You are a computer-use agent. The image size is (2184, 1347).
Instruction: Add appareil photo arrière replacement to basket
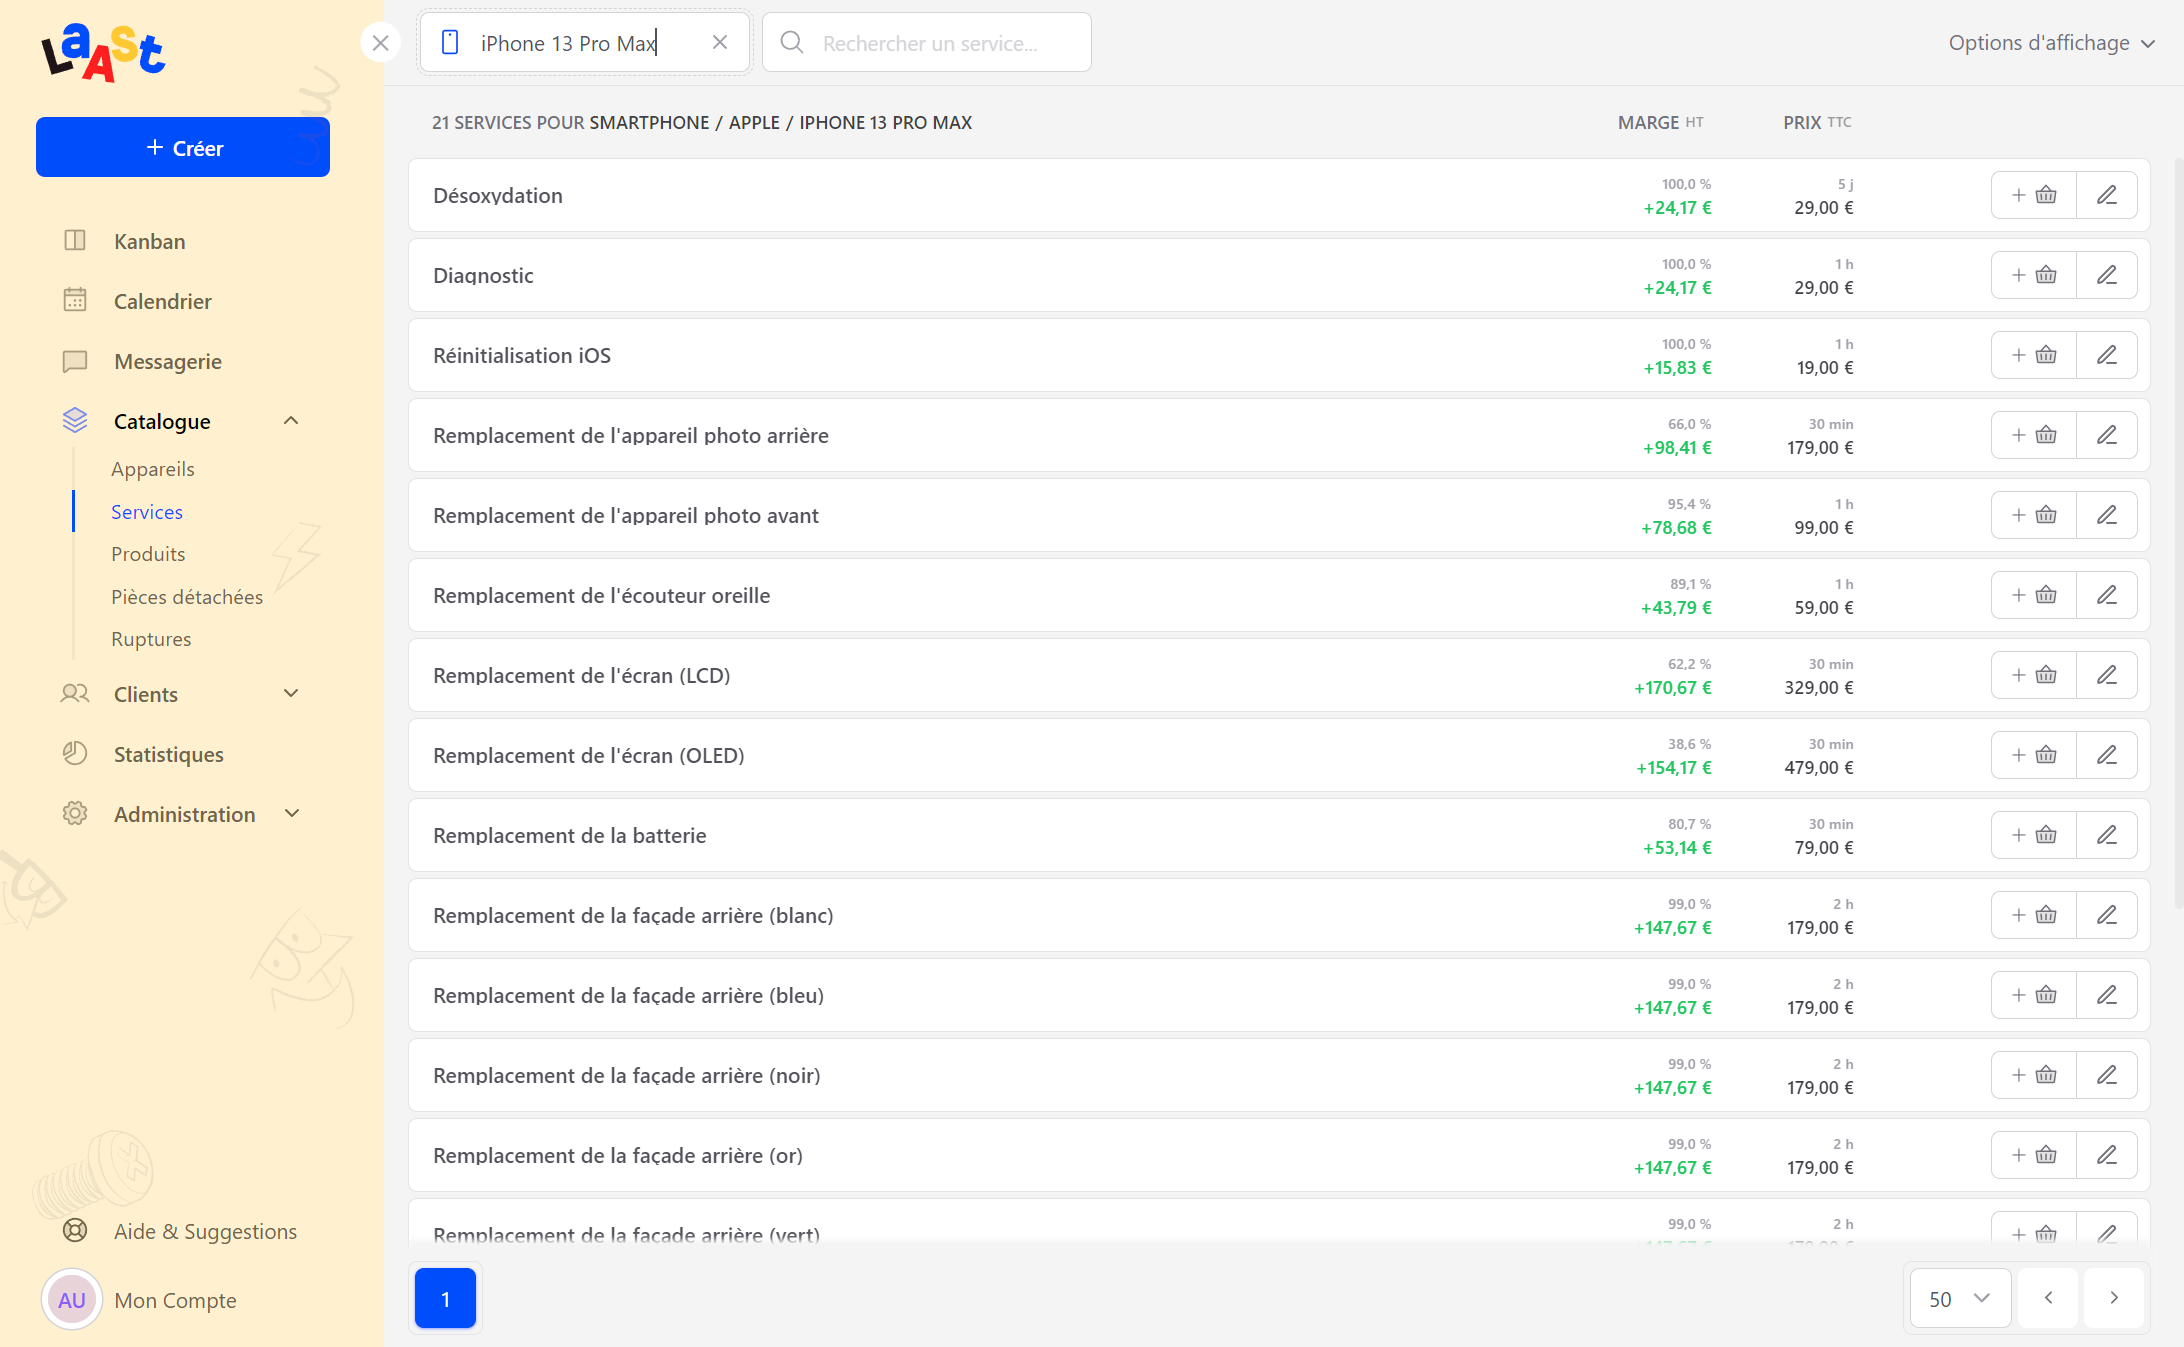coord(2034,435)
